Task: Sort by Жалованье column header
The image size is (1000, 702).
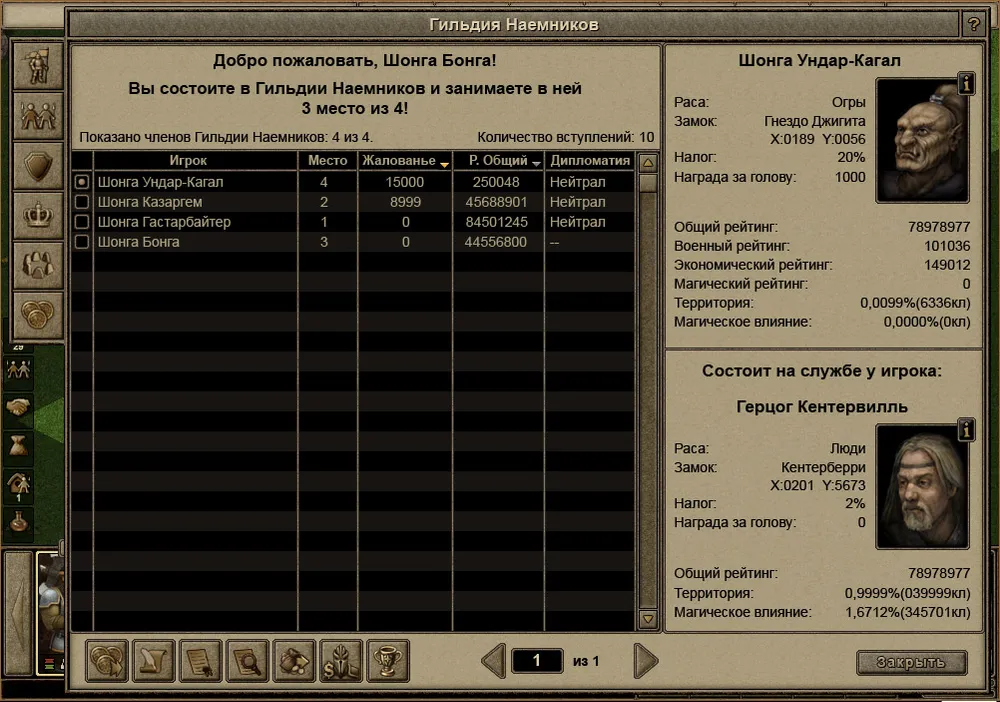Action: [405, 161]
